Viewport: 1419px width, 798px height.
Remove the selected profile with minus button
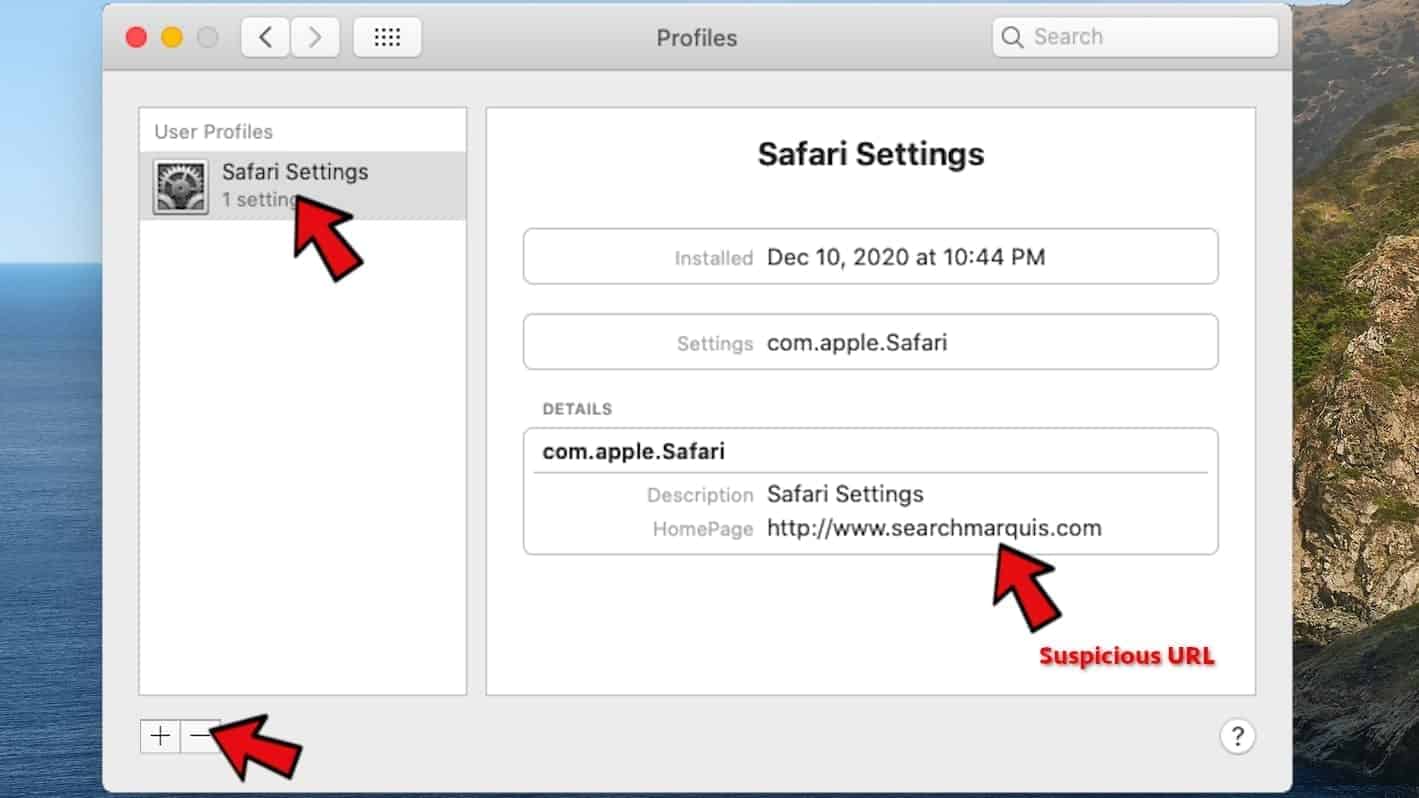point(200,736)
